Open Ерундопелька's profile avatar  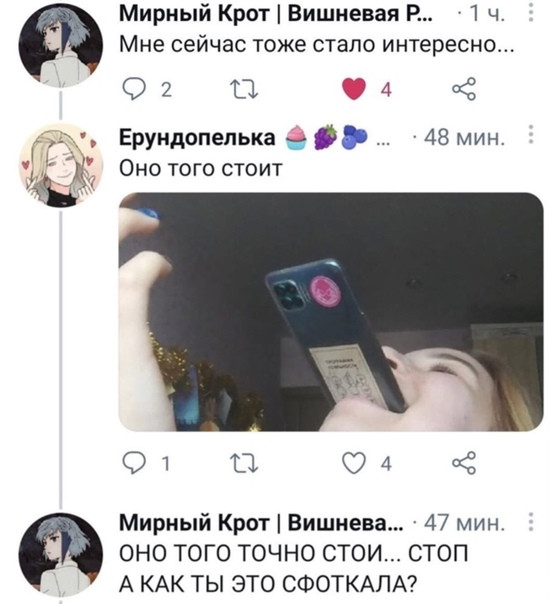(61, 165)
